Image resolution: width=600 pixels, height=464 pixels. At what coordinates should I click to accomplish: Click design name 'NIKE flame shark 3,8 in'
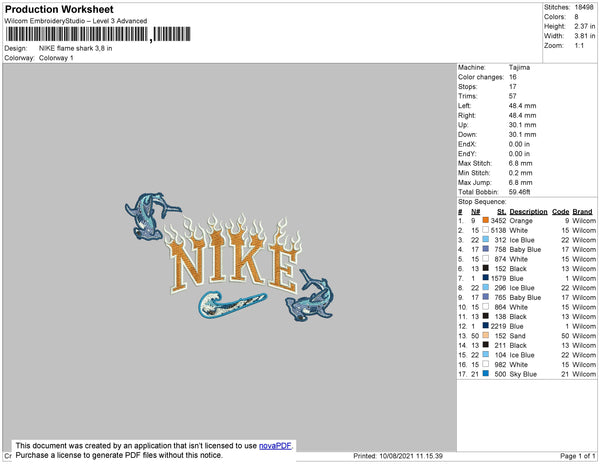[x=75, y=48]
